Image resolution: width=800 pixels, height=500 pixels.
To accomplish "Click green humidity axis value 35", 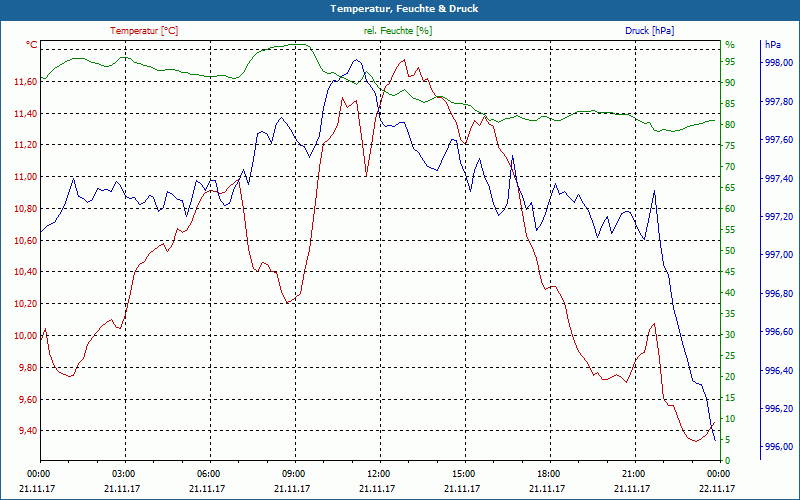I will [730, 314].
